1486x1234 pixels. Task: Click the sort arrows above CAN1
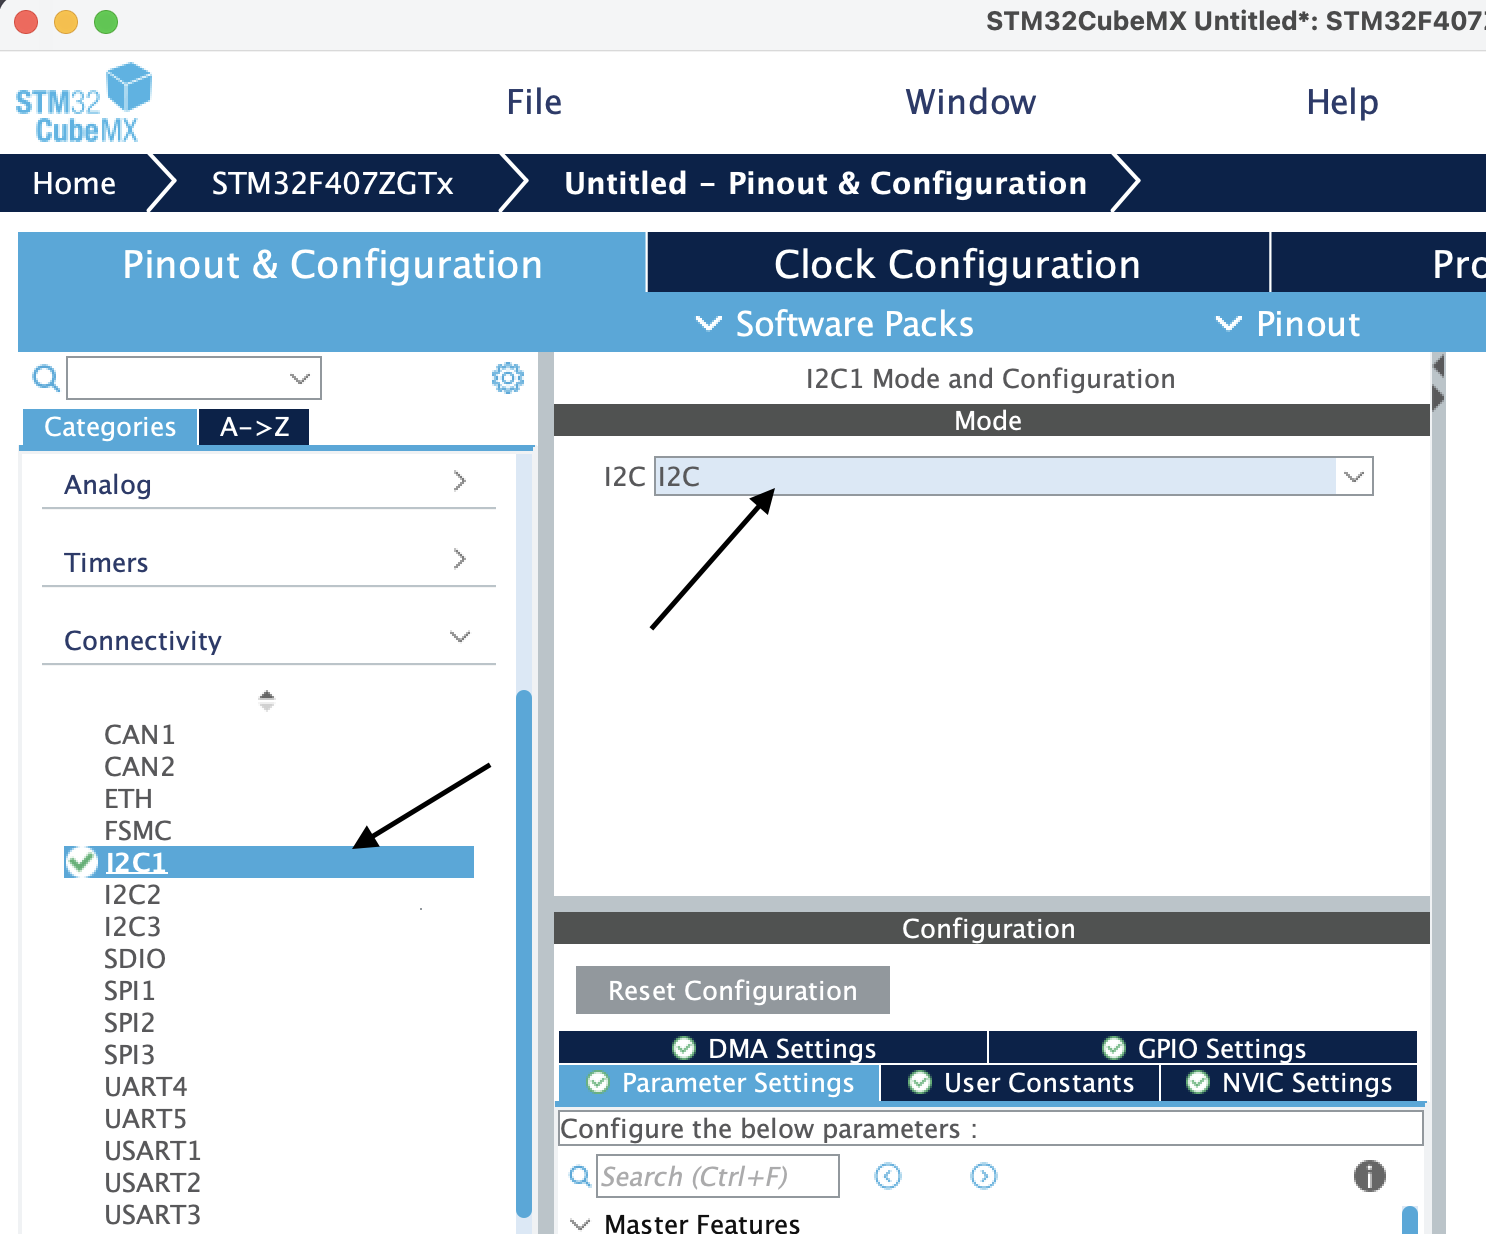266,700
